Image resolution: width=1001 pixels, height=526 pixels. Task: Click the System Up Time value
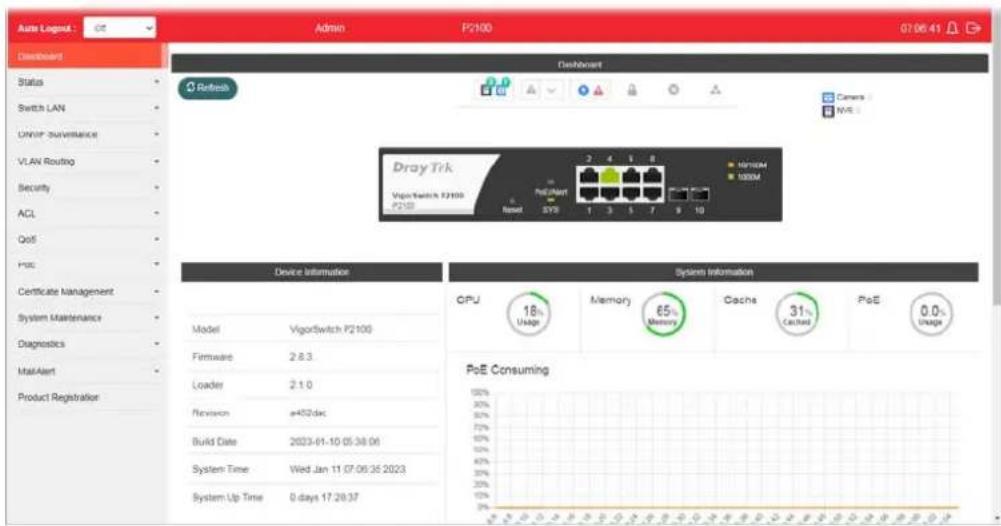(x=324, y=497)
